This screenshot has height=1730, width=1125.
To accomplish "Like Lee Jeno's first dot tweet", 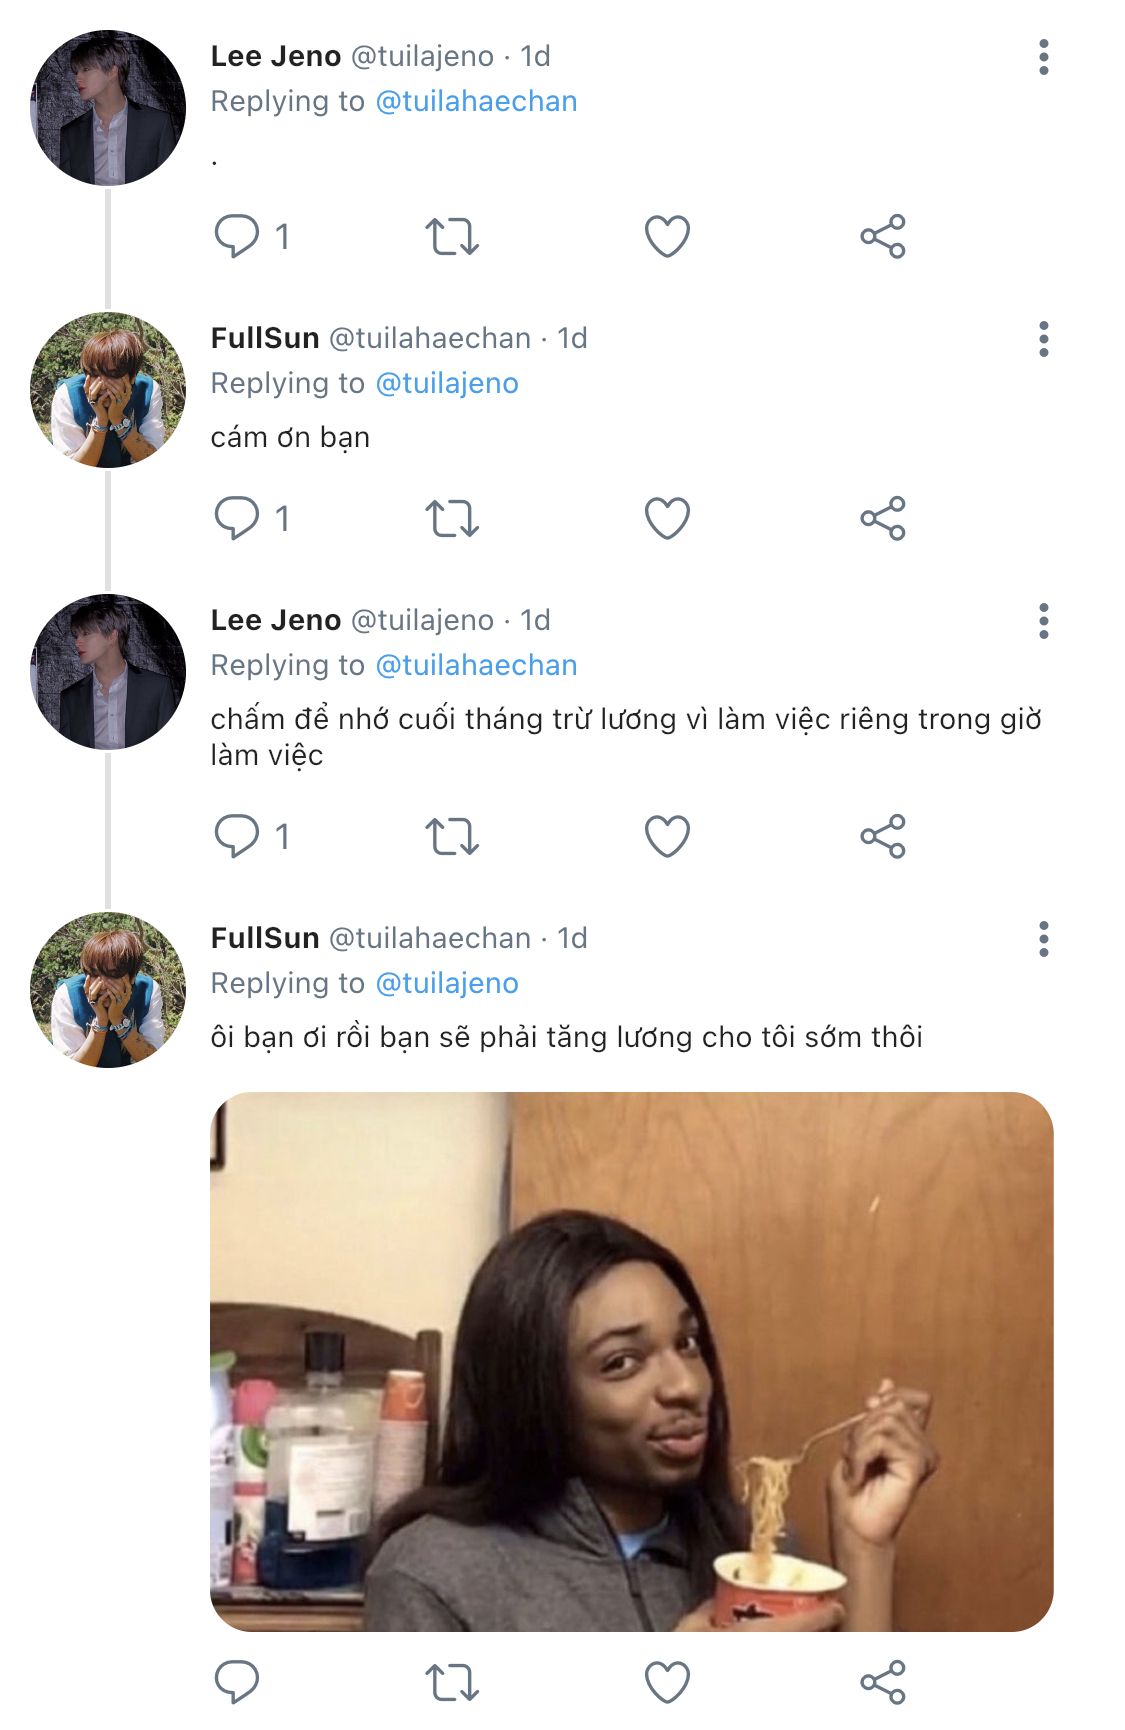I will pos(667,237).
